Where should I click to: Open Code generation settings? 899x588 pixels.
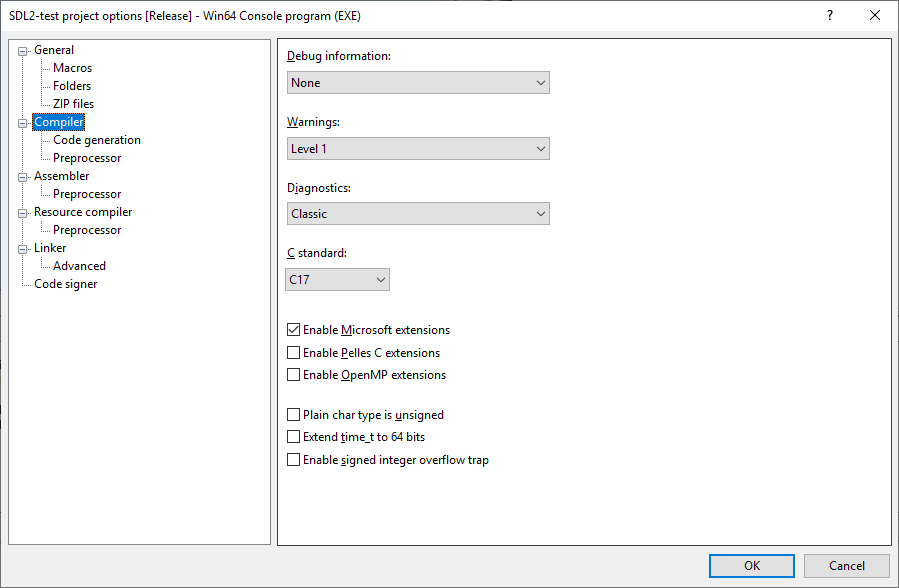pos(97,140)
